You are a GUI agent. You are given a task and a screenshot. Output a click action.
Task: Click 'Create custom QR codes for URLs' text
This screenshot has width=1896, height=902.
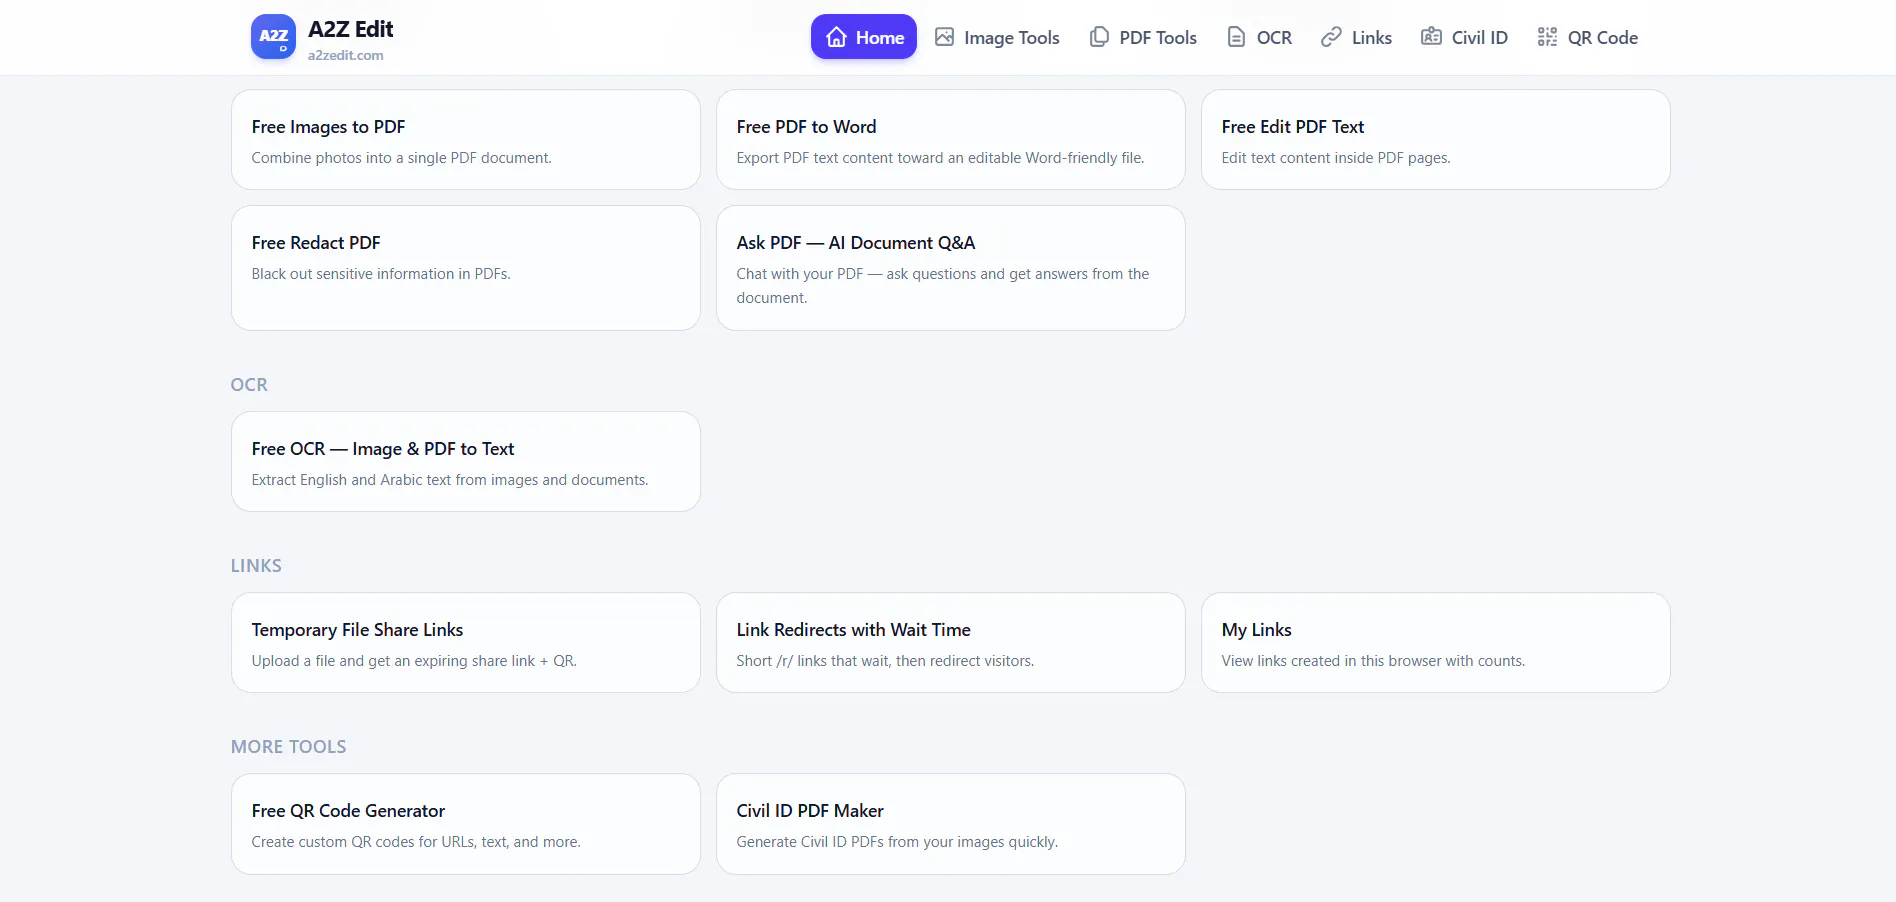pyautogui.click(x=416, y=842)
